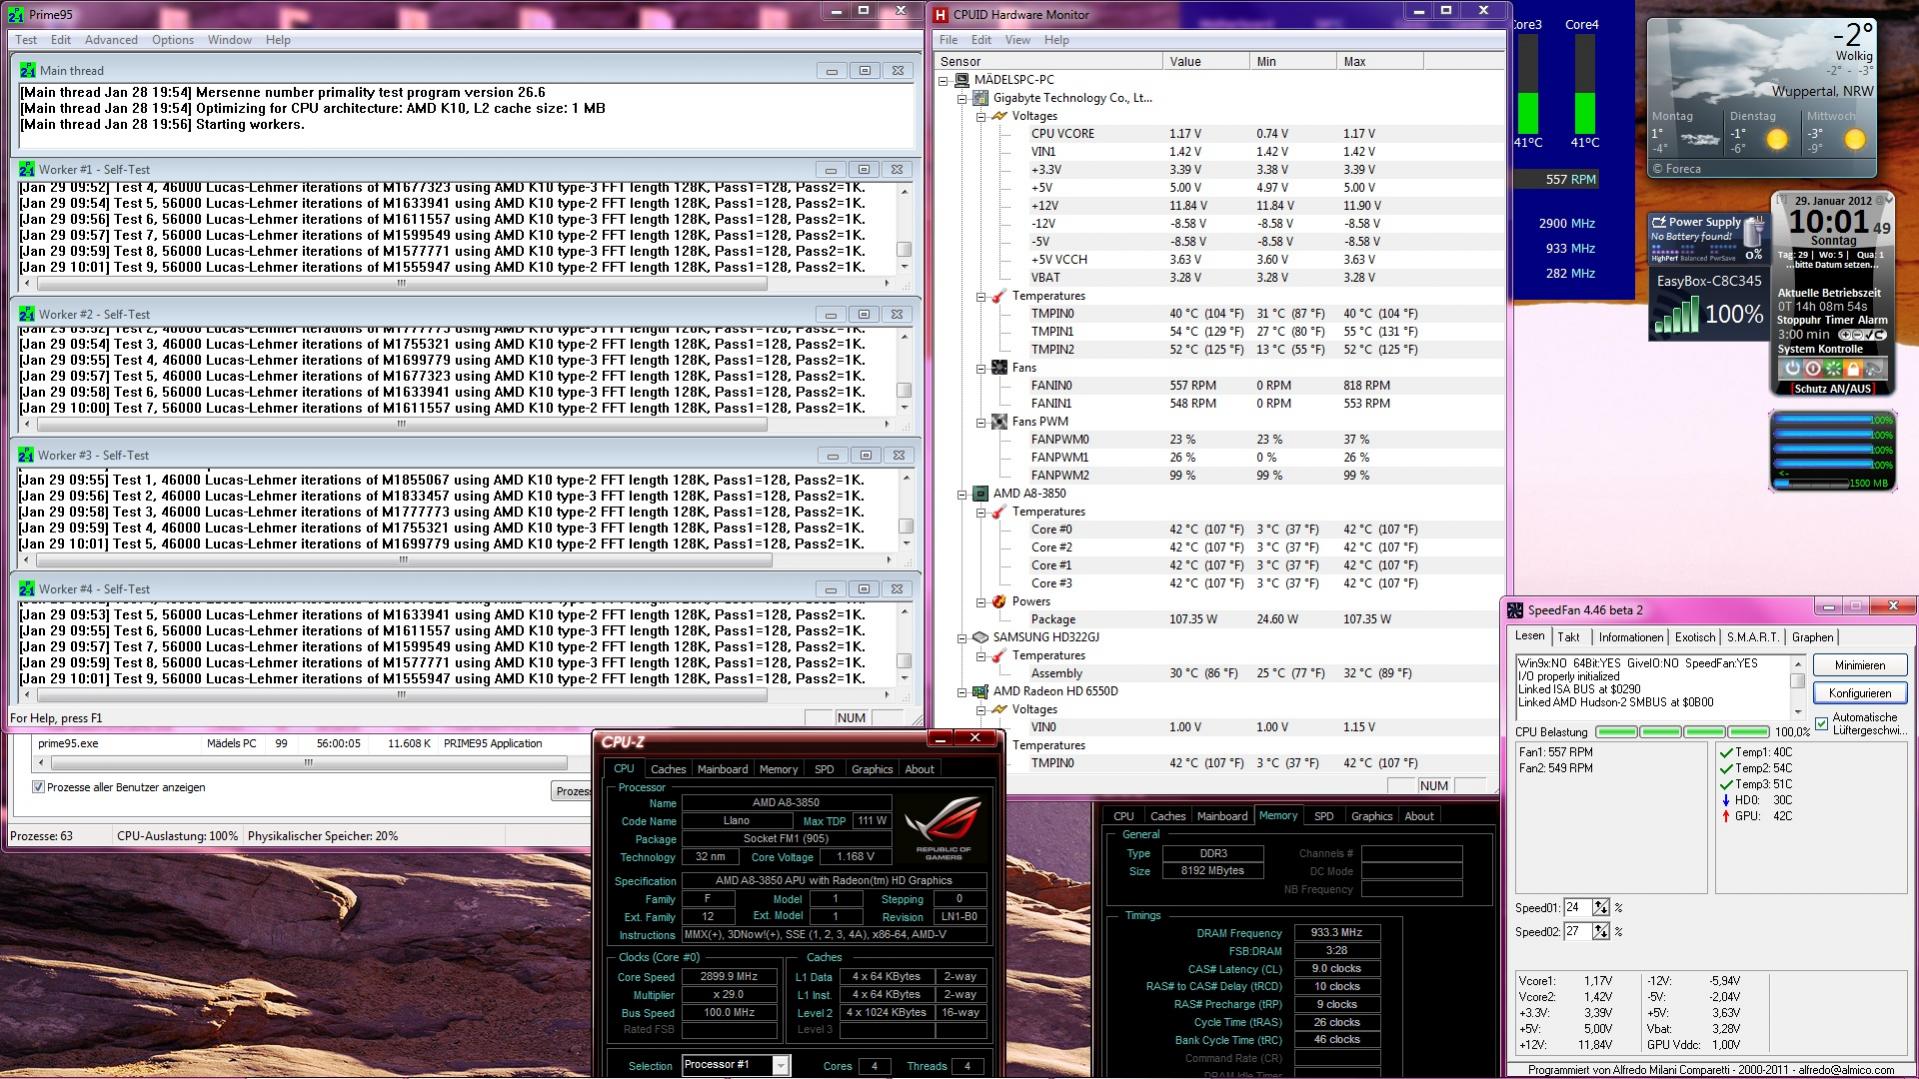
Task: Open the Options menu in Prime95
Action: click(173, 40)
